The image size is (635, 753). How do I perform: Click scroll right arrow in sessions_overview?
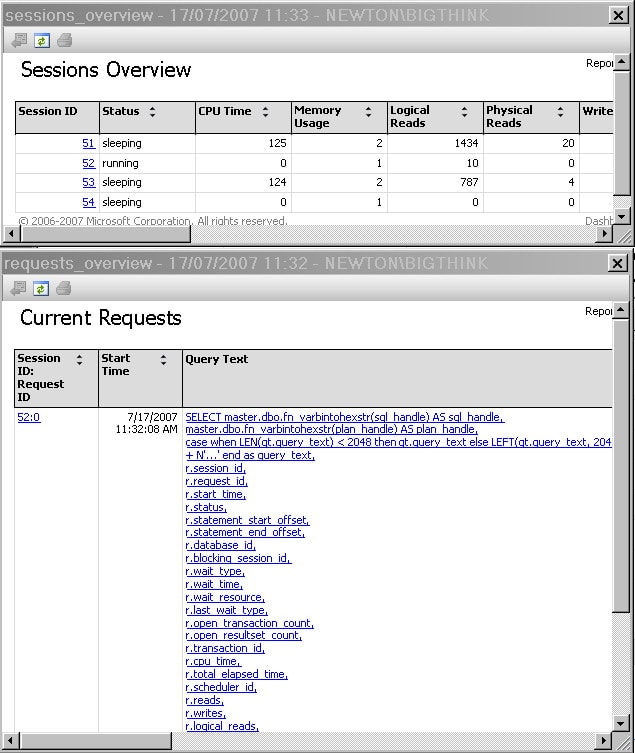tap(605, 234)
